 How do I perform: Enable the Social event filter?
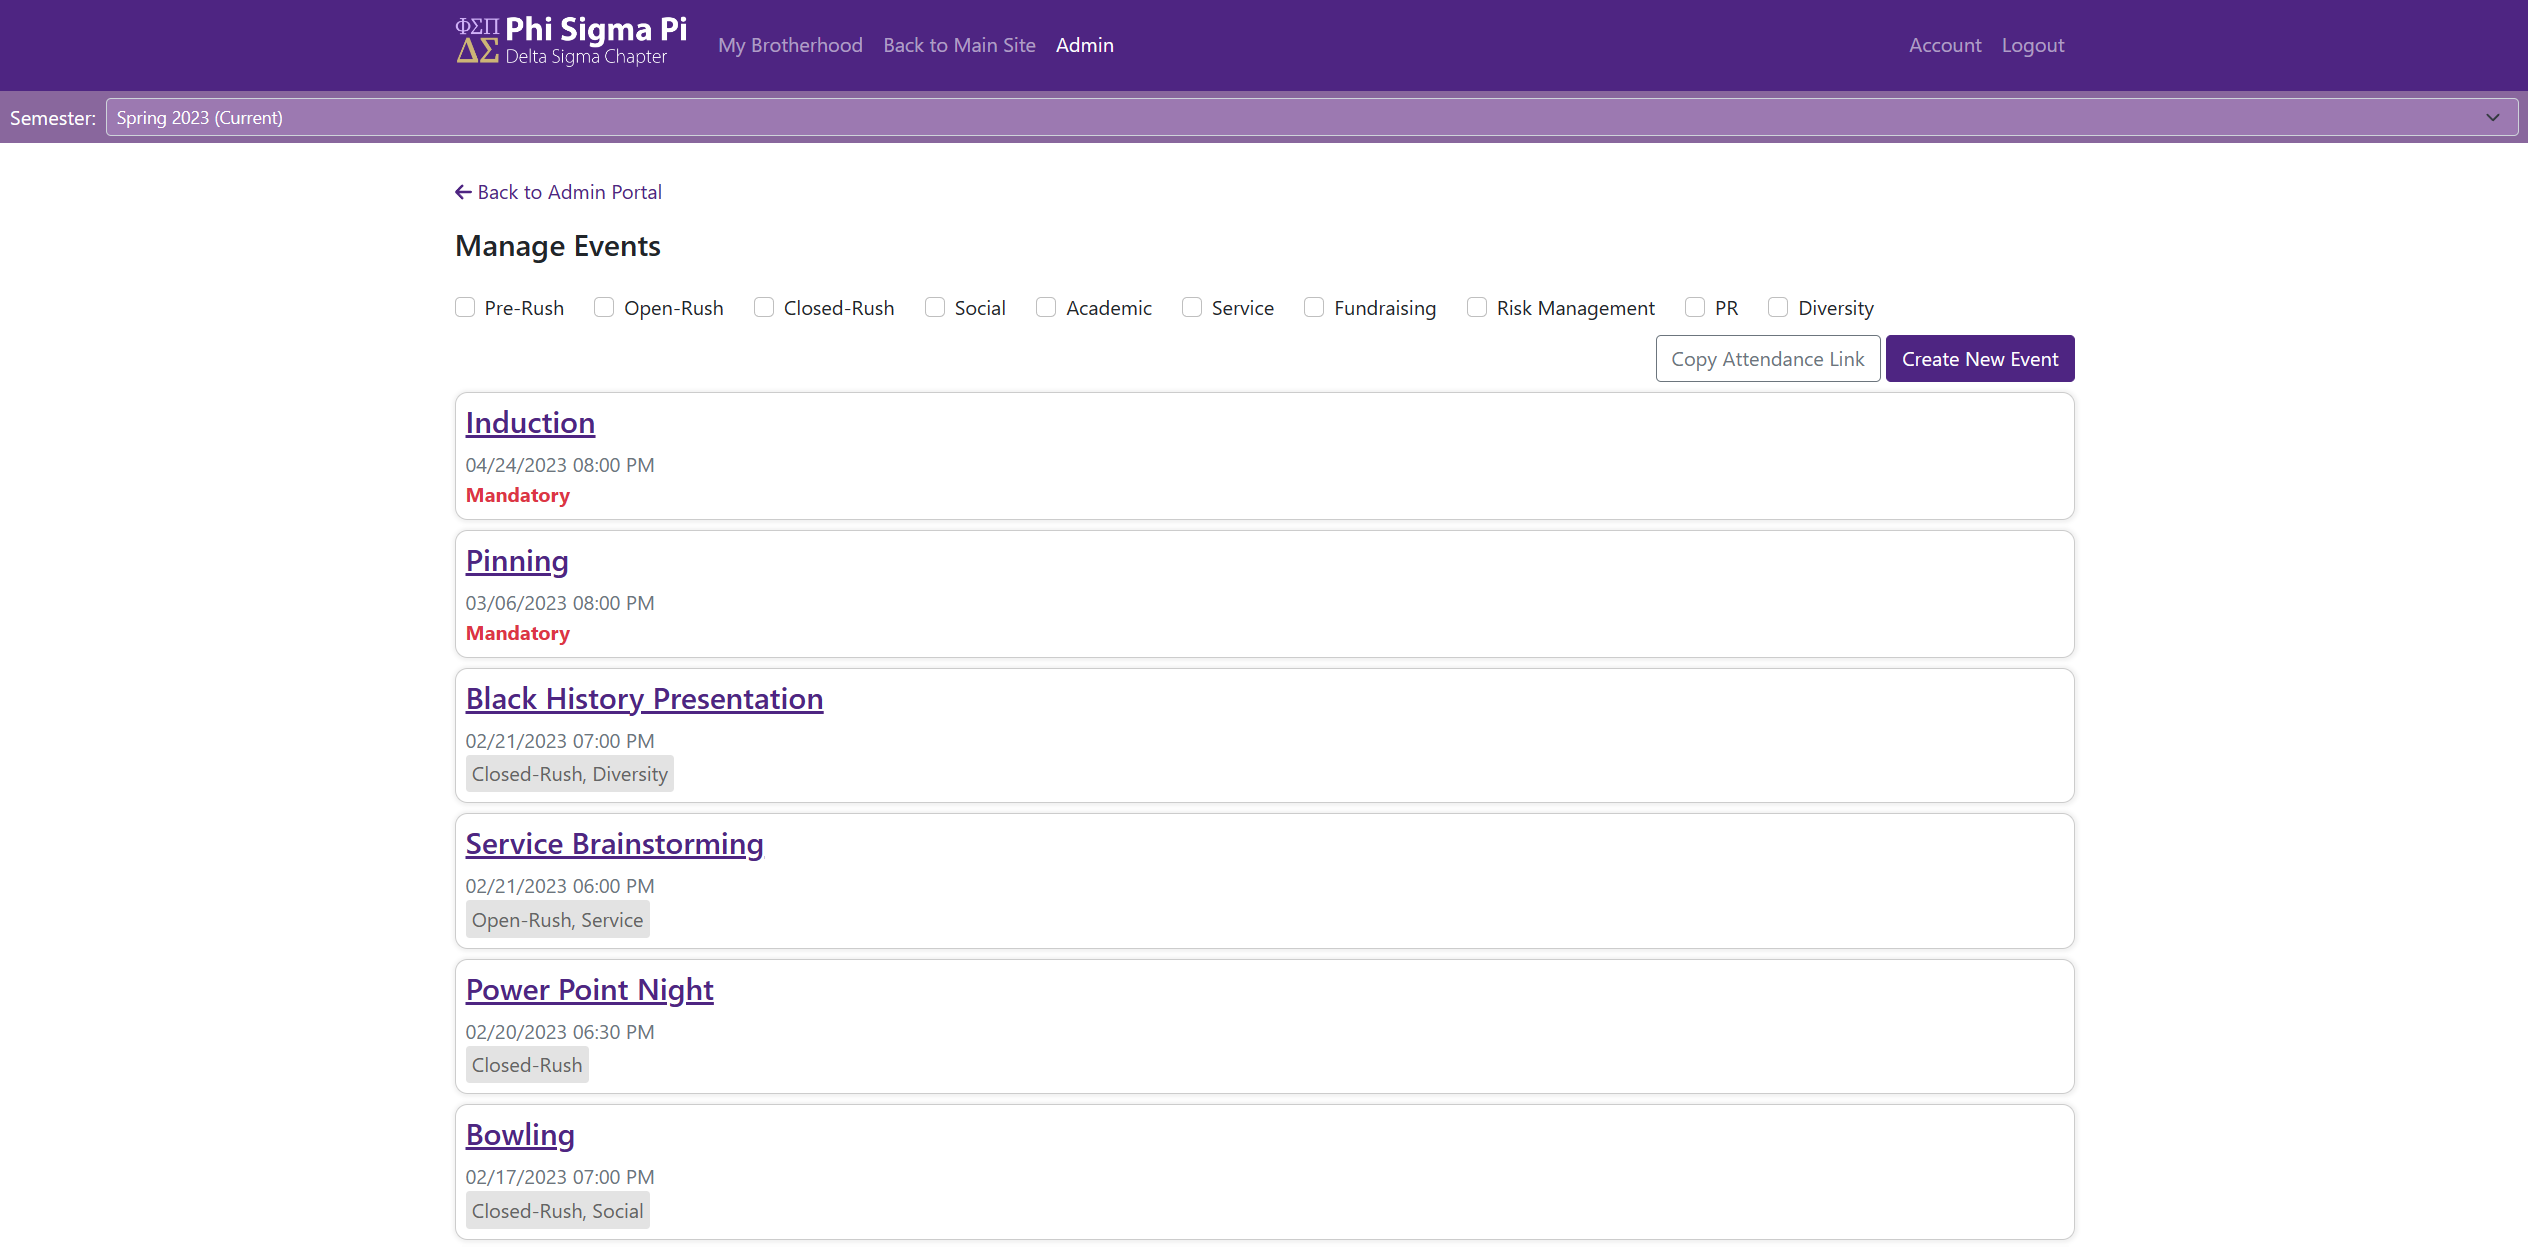[934, 307]
